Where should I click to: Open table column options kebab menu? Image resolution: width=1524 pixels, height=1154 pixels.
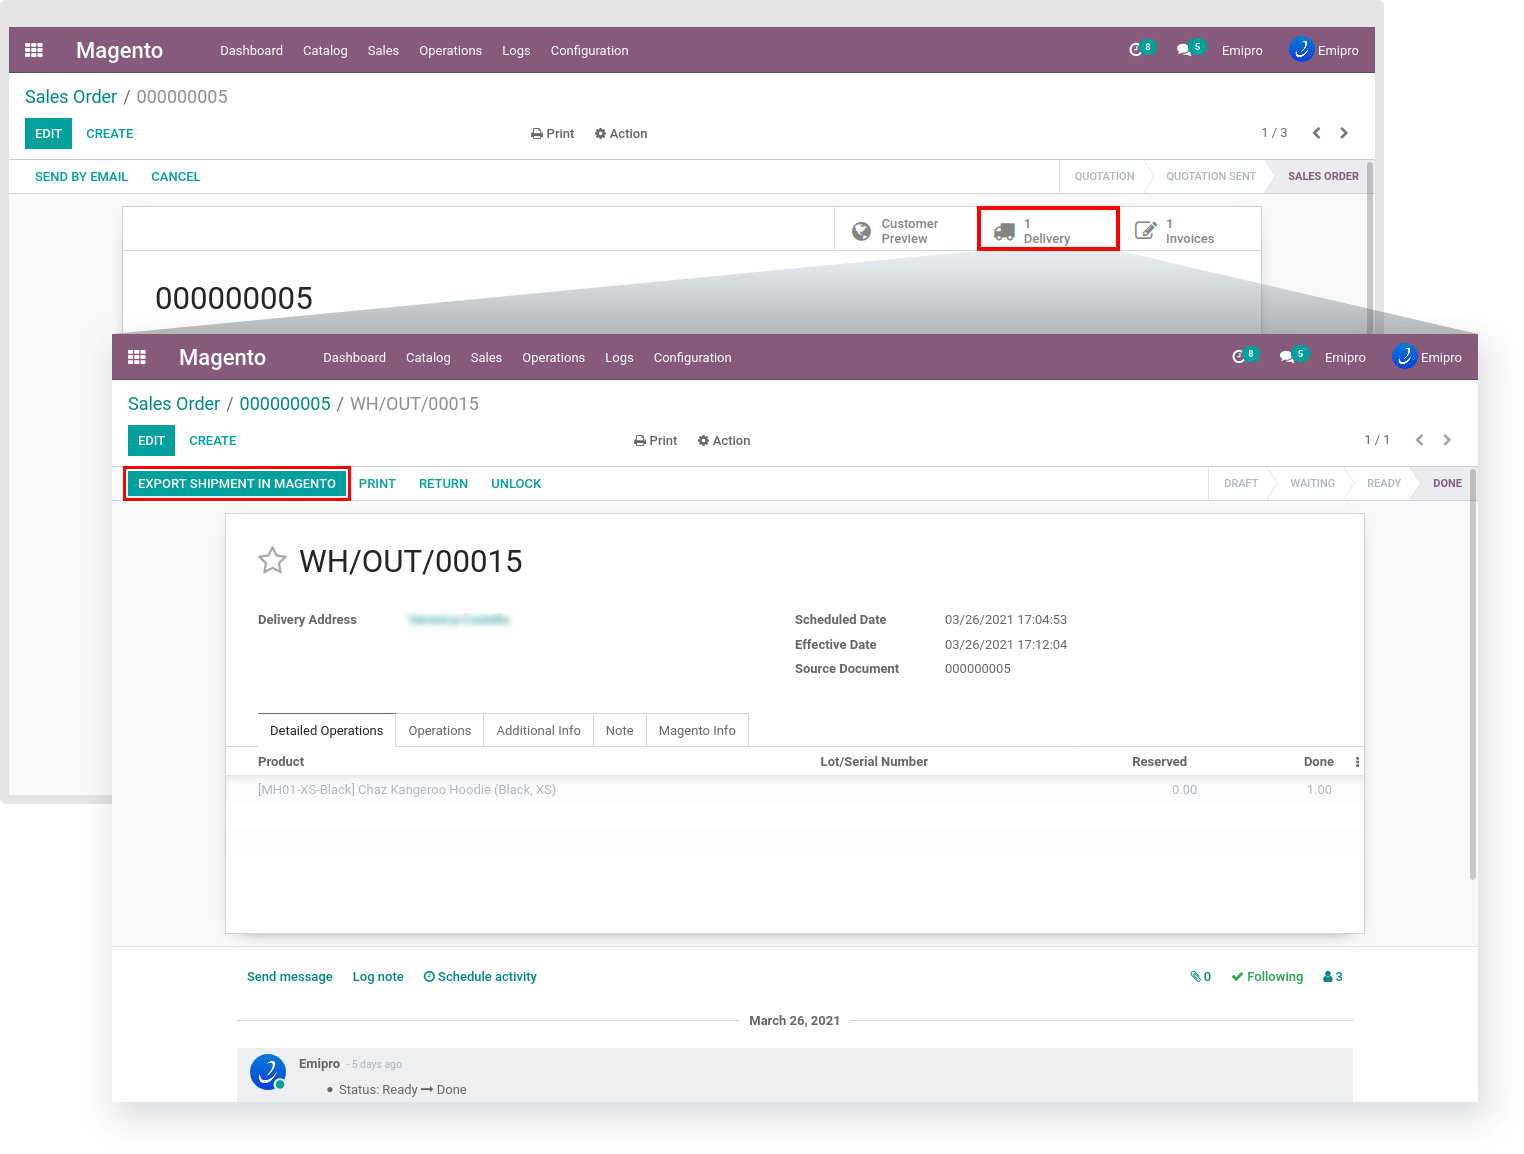click(x=1357, y=762)
